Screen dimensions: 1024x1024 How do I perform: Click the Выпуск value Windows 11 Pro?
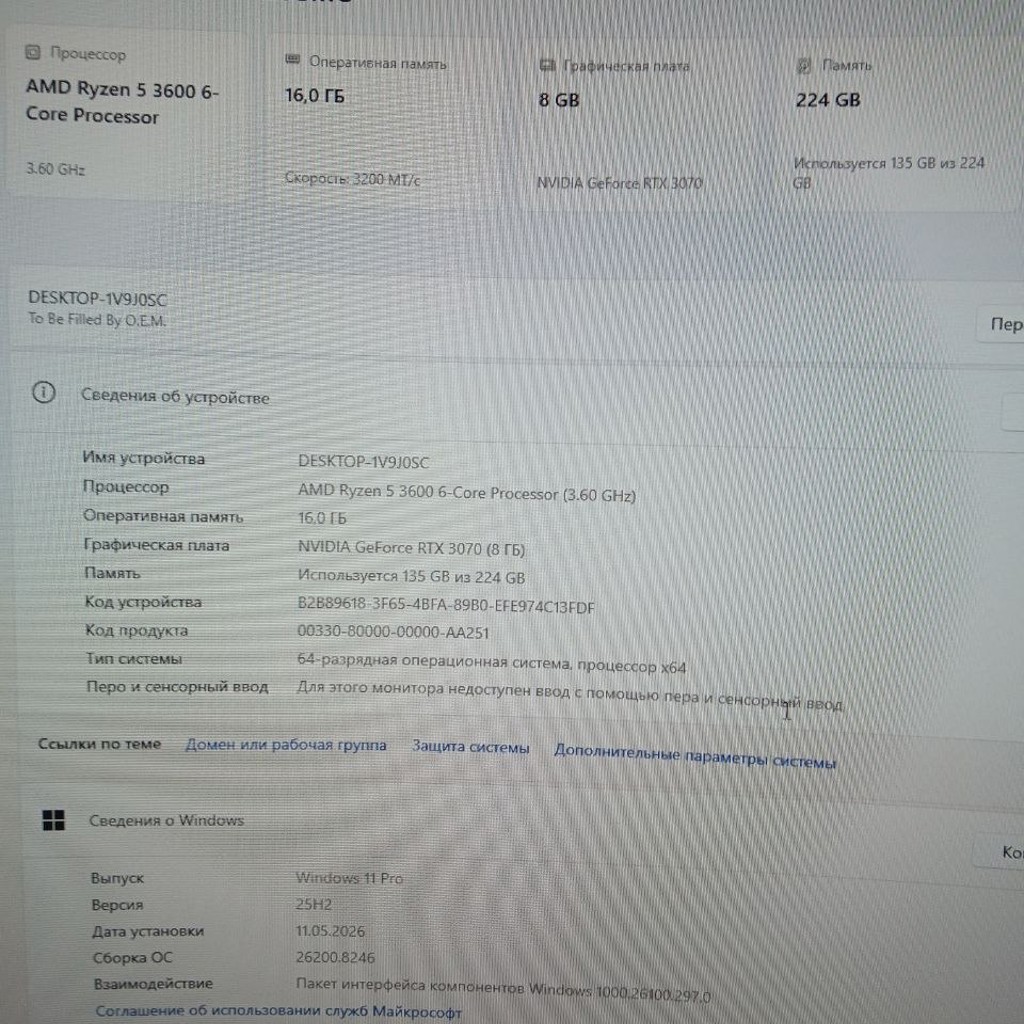tap(349, 878)
